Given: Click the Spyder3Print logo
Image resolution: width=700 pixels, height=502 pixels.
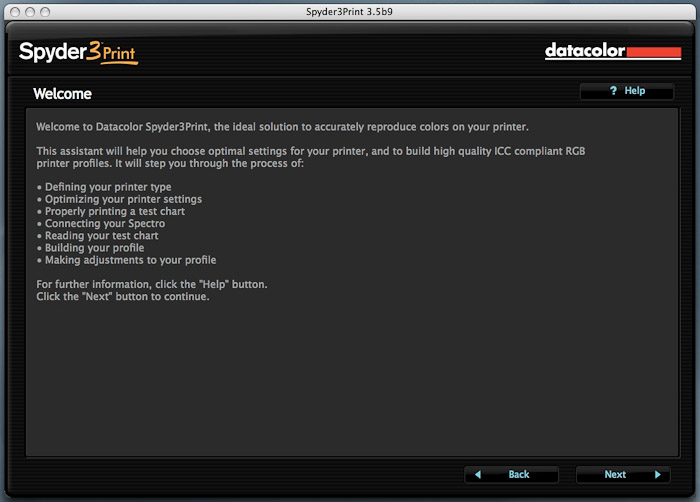Looking at the screenshot, I should click(77, 52).
